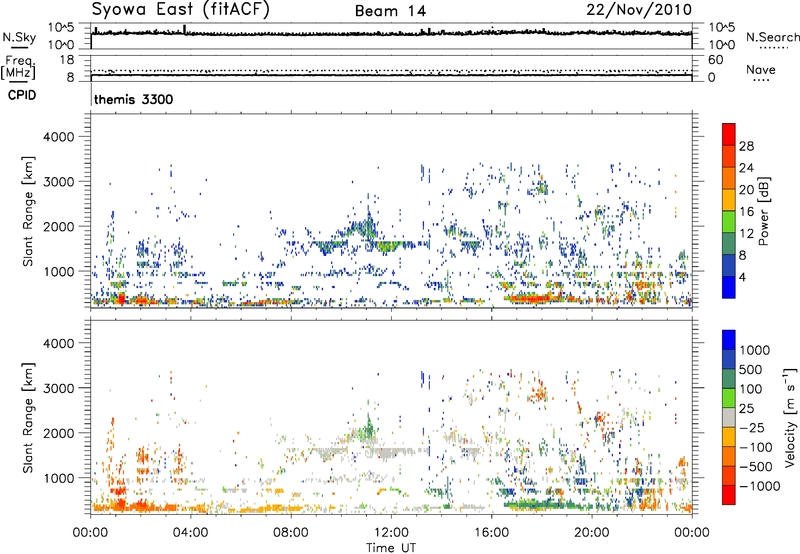Select the '16:00' time axis label
This screenshot has width=800, height=554.
(x=491, y=533)
